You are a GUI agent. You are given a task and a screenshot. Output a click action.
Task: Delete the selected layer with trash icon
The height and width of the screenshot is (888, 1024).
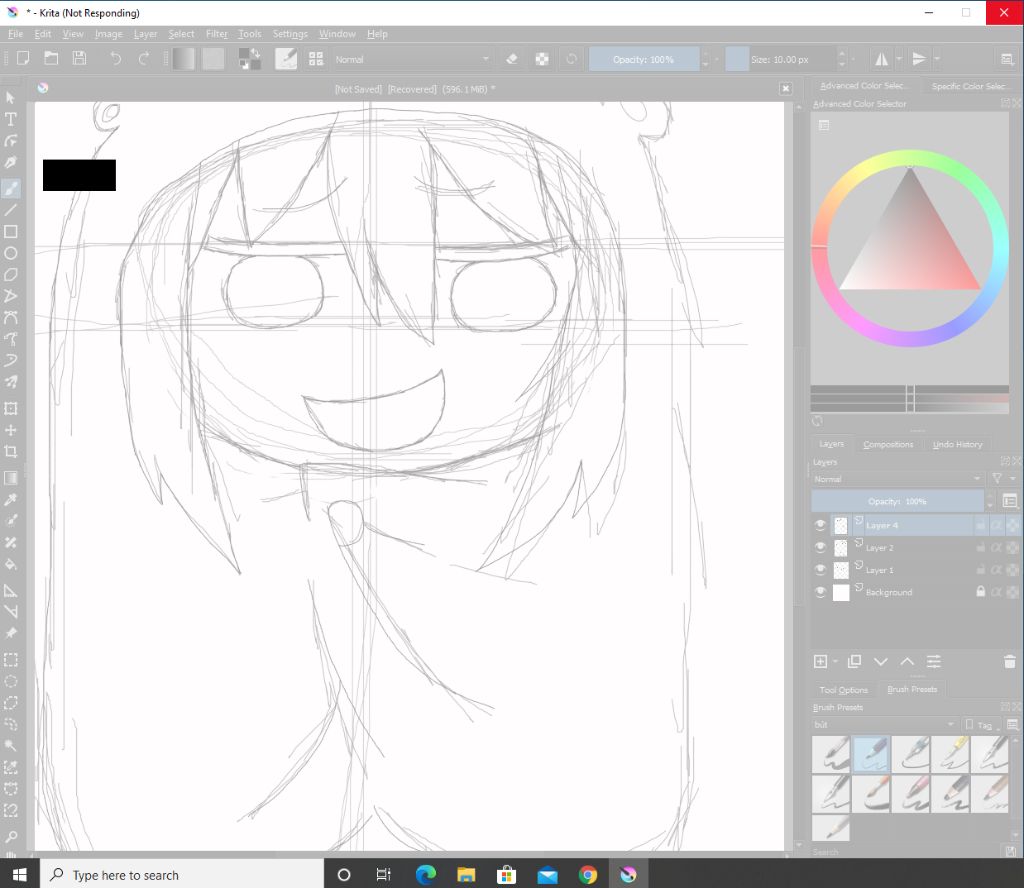pos(1009,661)
